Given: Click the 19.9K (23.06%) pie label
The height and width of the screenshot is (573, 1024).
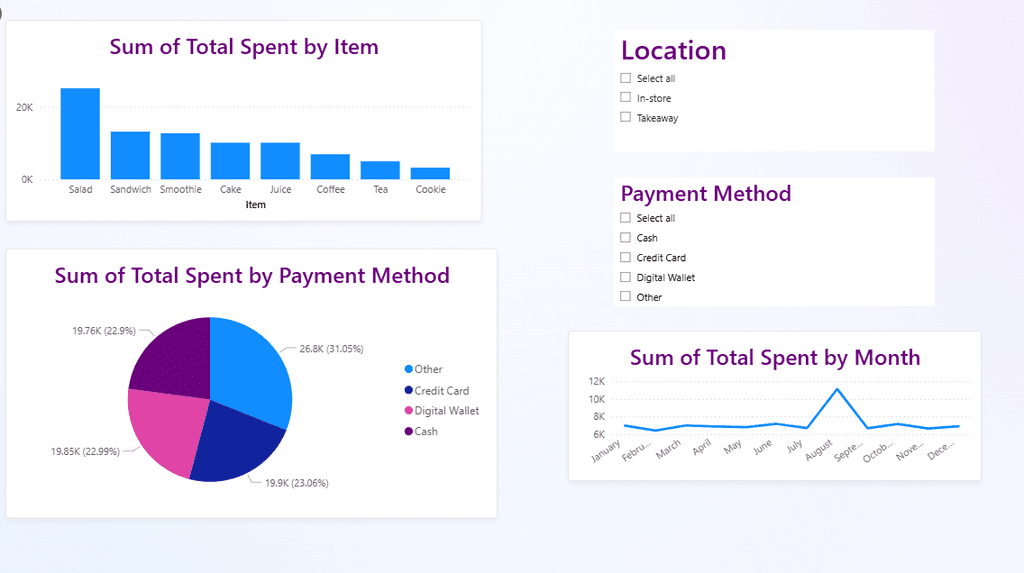Looking at the screenshot, I should (x=296, y=483).
